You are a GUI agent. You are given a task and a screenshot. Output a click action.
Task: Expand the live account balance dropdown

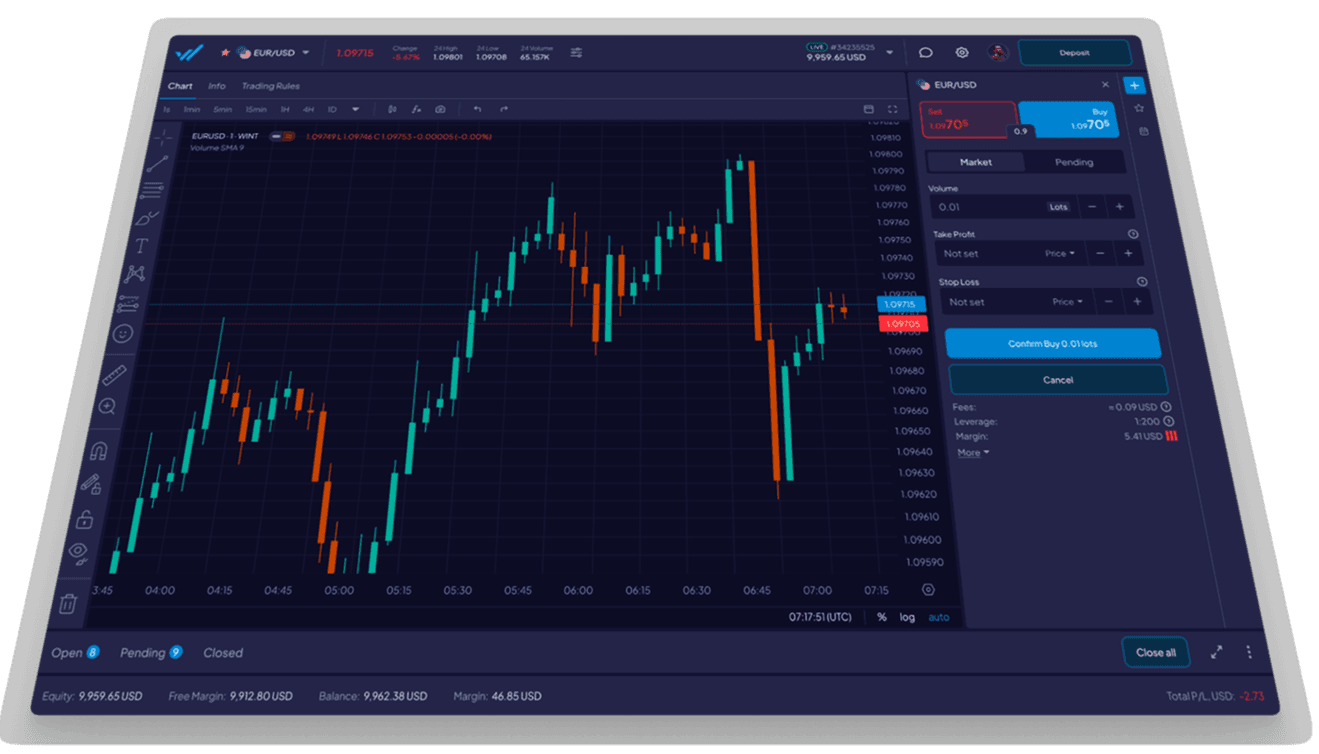(x=890, y=52)
